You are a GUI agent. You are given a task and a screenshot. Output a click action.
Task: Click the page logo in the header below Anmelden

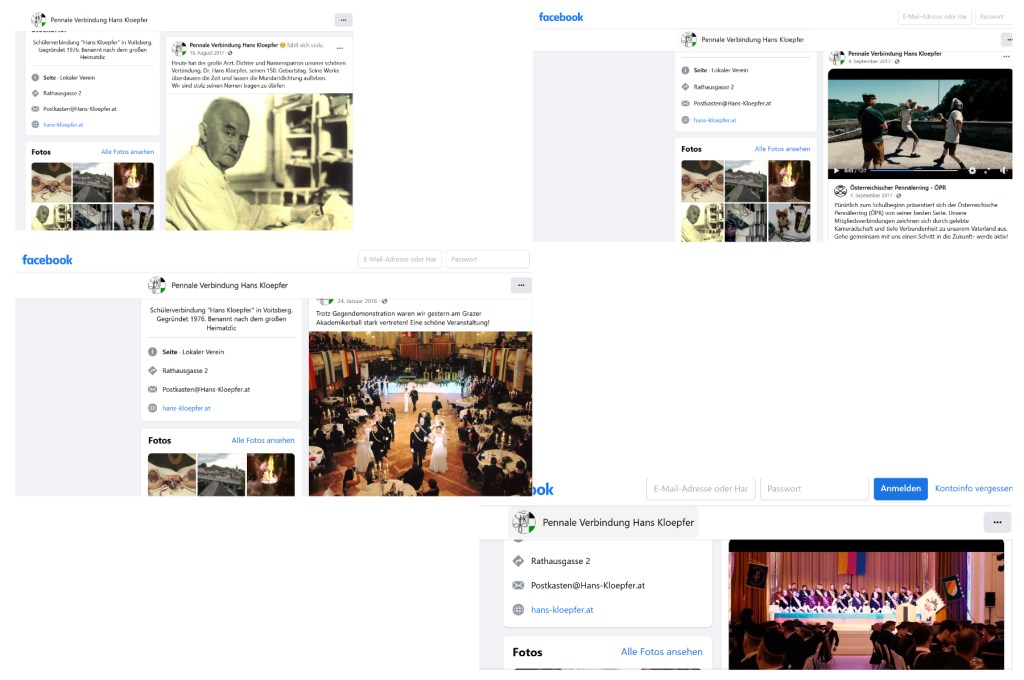525,522
